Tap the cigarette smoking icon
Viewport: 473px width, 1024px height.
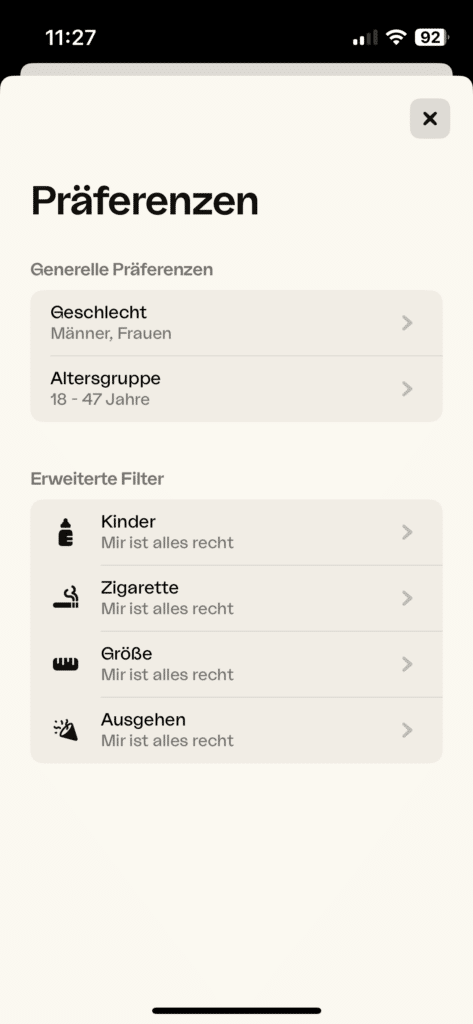pyautogui.click(x=65, y=598)
